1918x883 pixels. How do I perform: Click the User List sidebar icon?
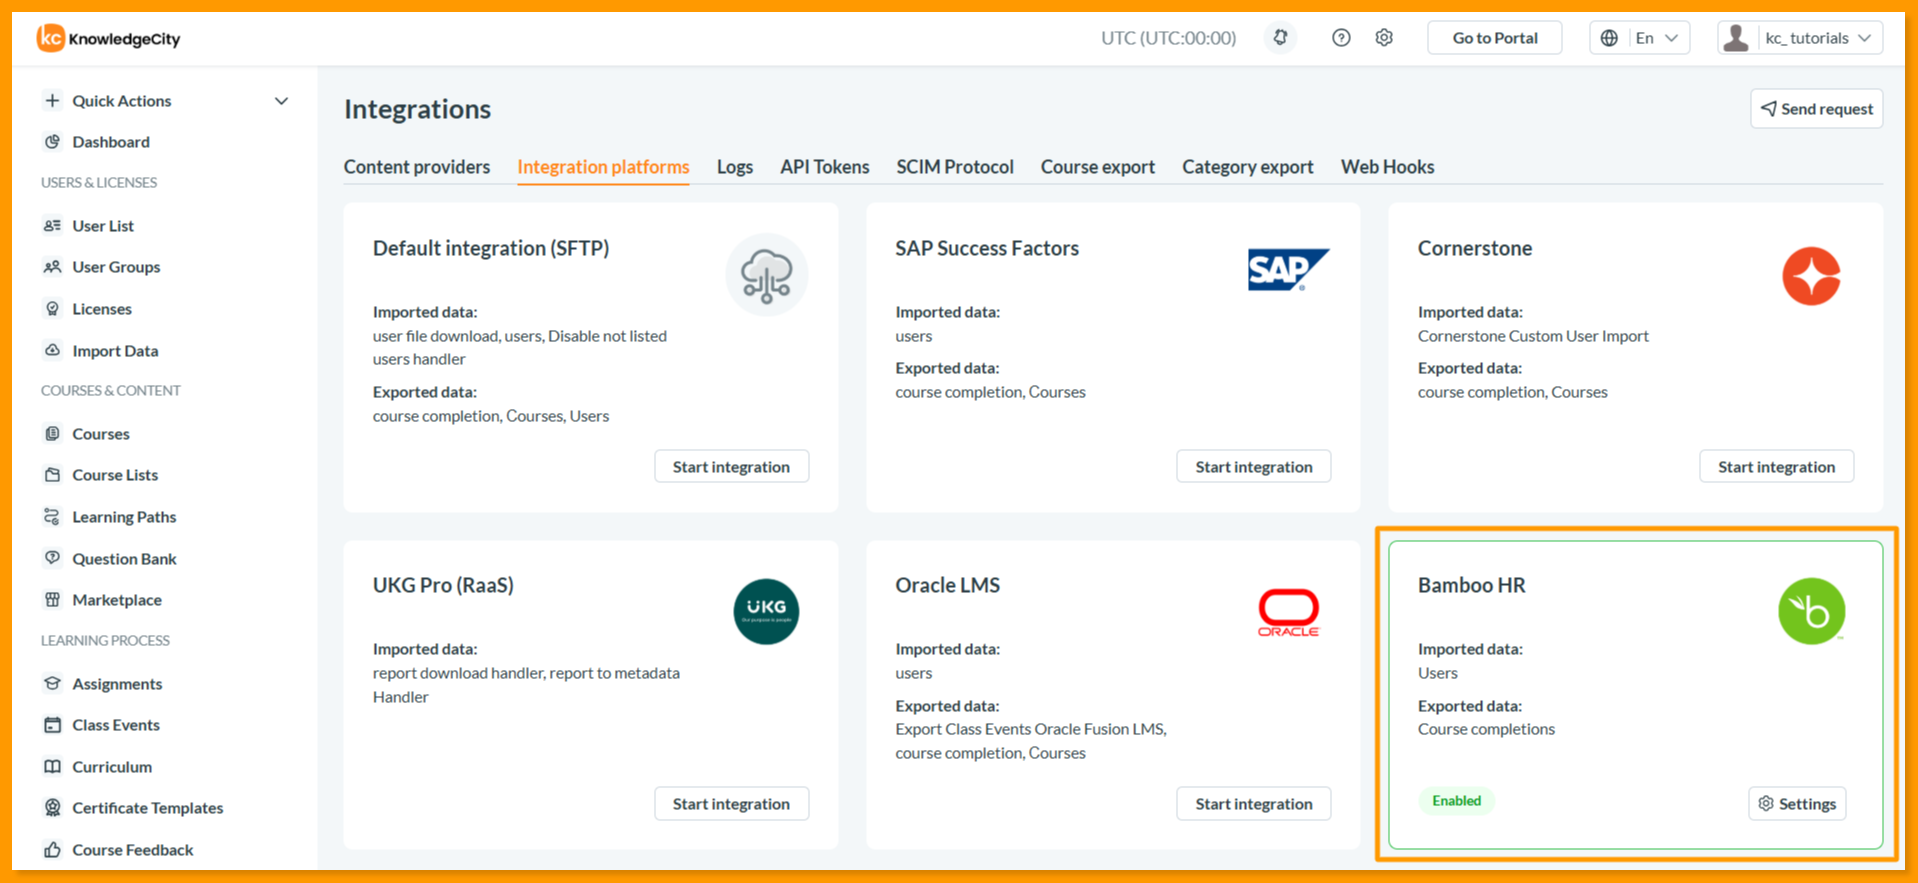click(x=53, y=226)
